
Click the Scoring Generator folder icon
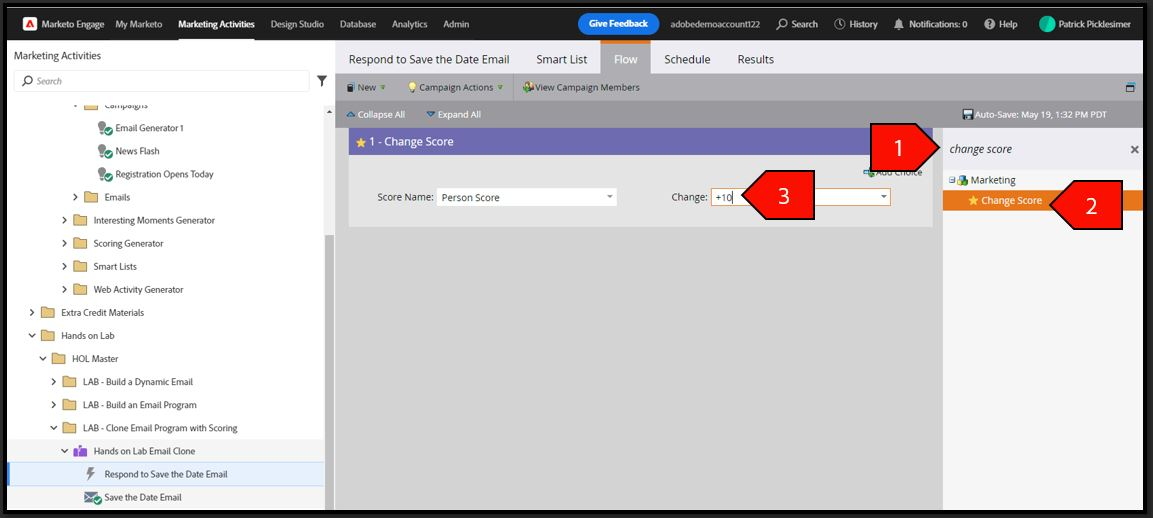[x=80, y=244]
